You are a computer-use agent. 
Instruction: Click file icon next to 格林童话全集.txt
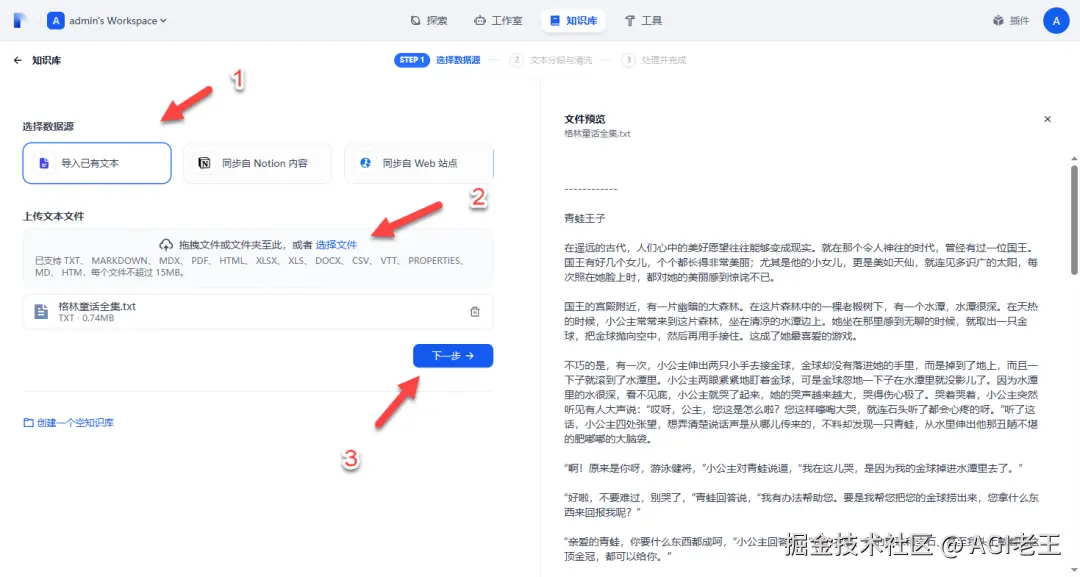41,312
